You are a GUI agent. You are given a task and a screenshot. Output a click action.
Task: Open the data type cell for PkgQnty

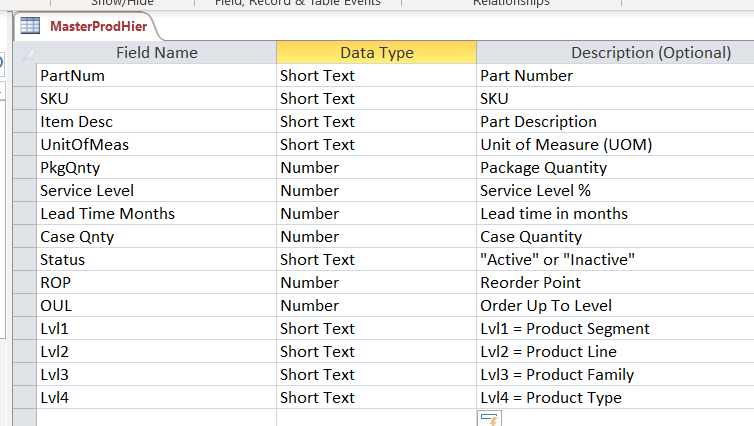click(377, 168)
